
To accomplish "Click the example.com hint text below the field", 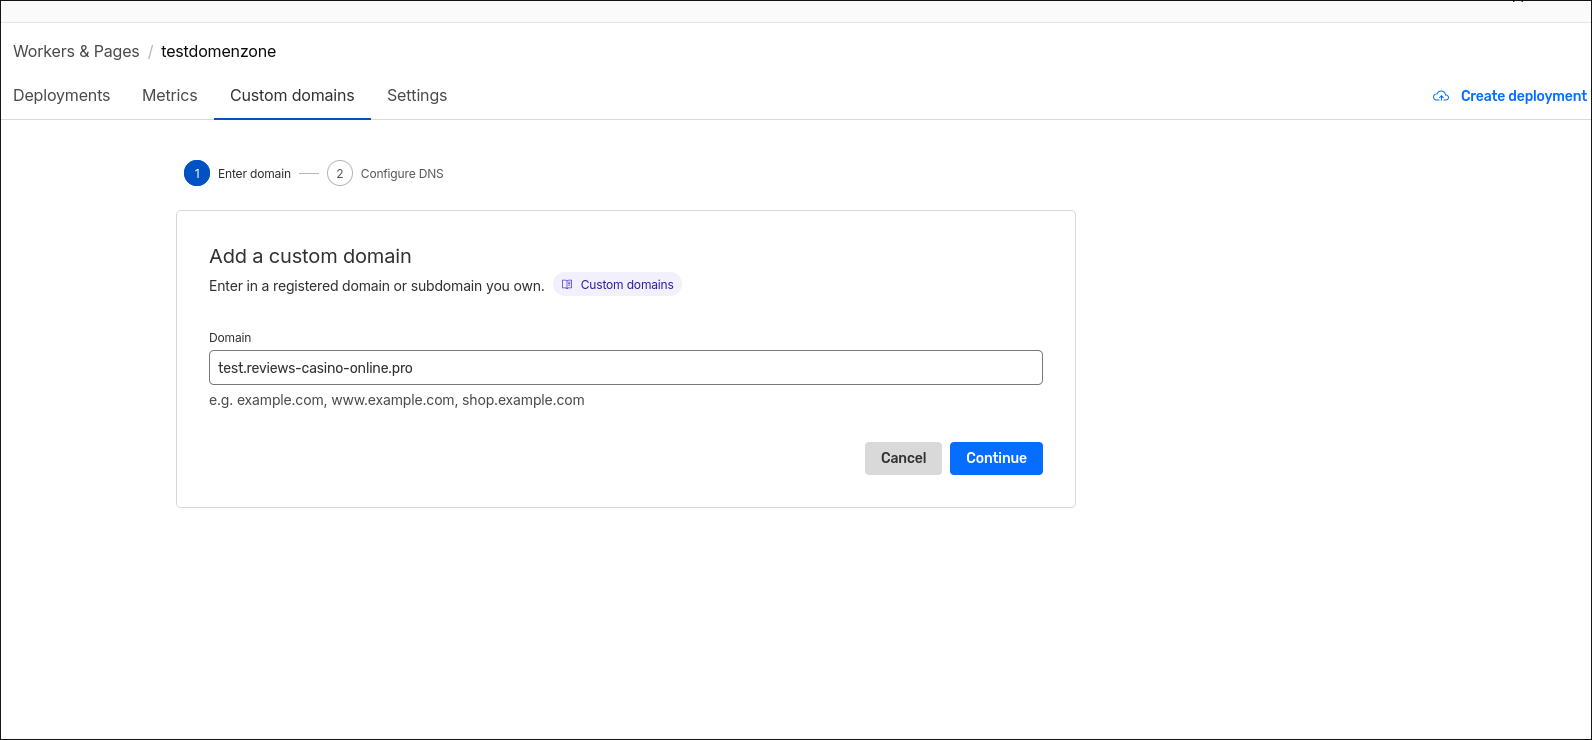I will click(x=396, y=400).
